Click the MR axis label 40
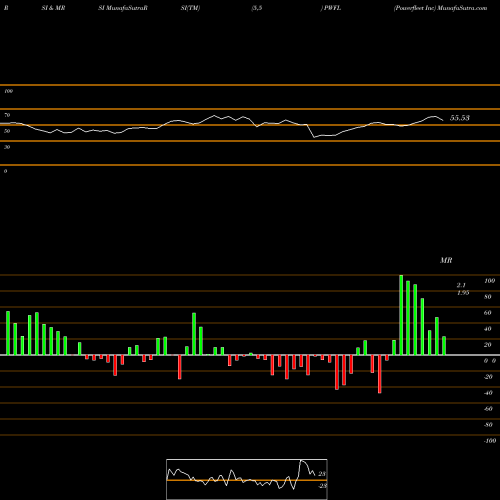The height and width of the screenshot is (500, 500). pyautogui.click(x=487, y=329)
